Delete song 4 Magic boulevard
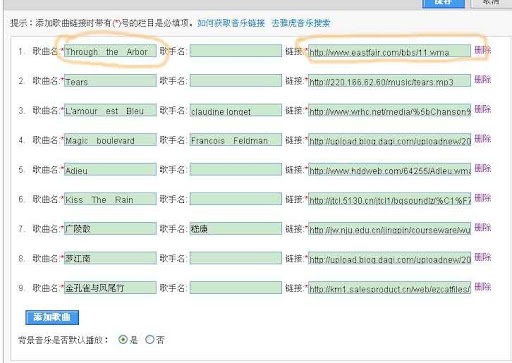Screen dimensions: 512x363 pos(483,138)
